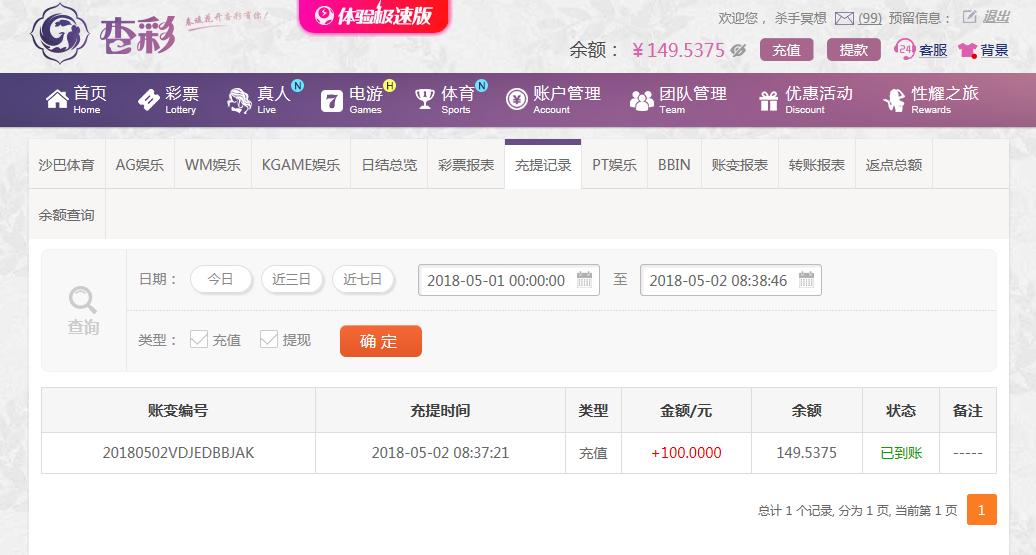
Task: Toggle the 提现 type checkbox
Action: [268, 339]
